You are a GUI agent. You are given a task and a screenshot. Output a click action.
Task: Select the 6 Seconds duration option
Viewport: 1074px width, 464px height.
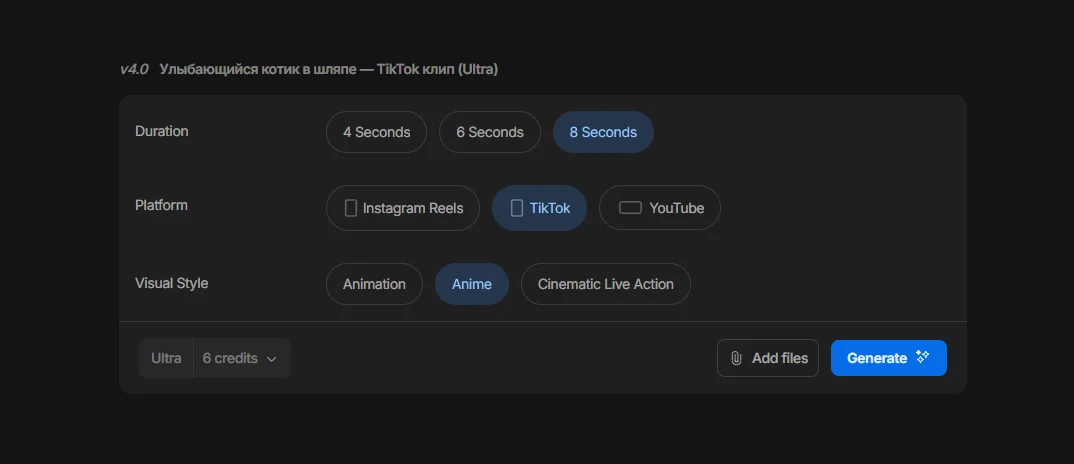490,132
